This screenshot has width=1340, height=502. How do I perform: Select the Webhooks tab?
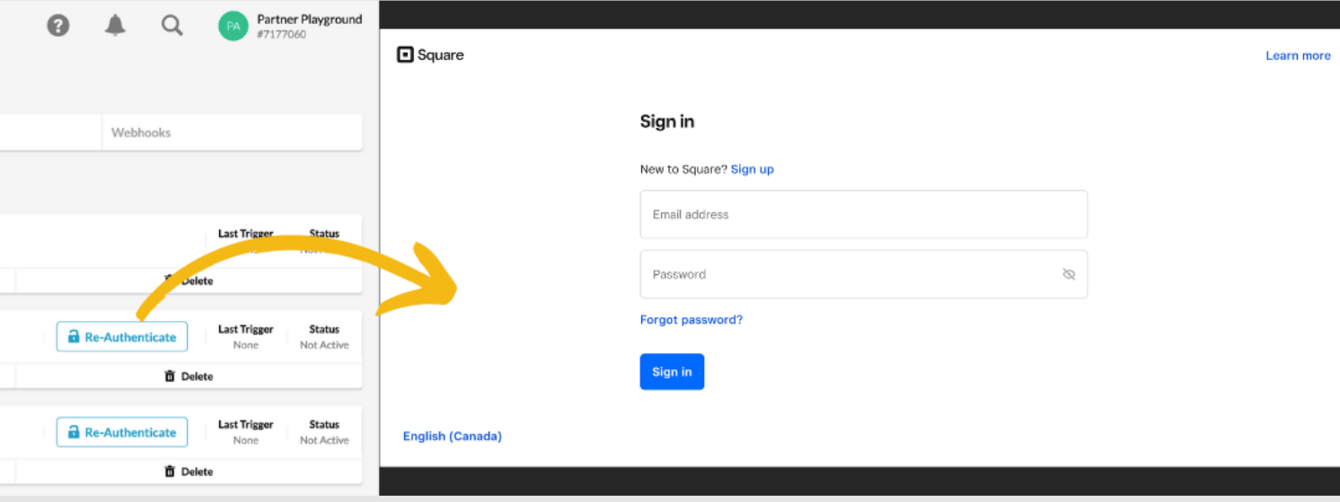(x=141, y=132)
